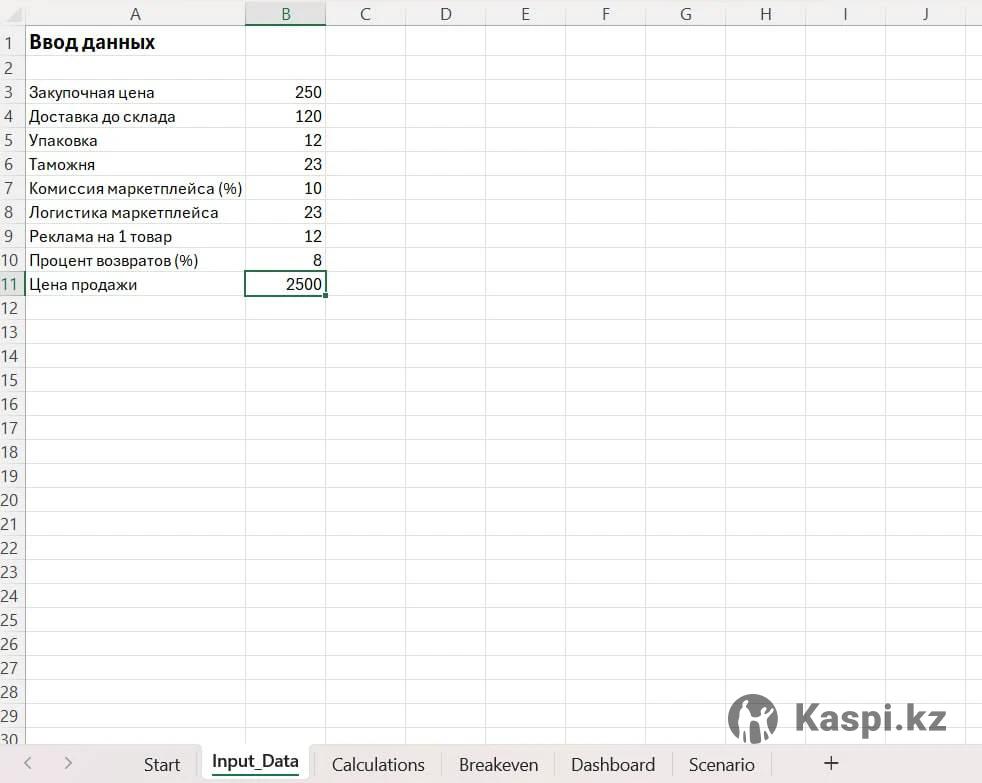The height and width of the screenshot is (783, 982).
Task: Select the delivery cost value 120
Action: pos(285,116)
